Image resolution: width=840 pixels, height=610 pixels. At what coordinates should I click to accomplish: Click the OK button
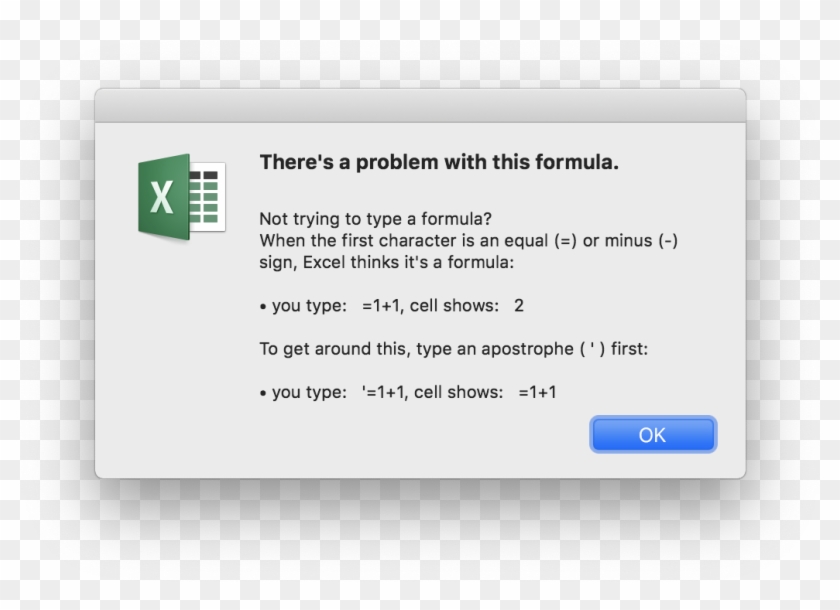coord(652,435)
